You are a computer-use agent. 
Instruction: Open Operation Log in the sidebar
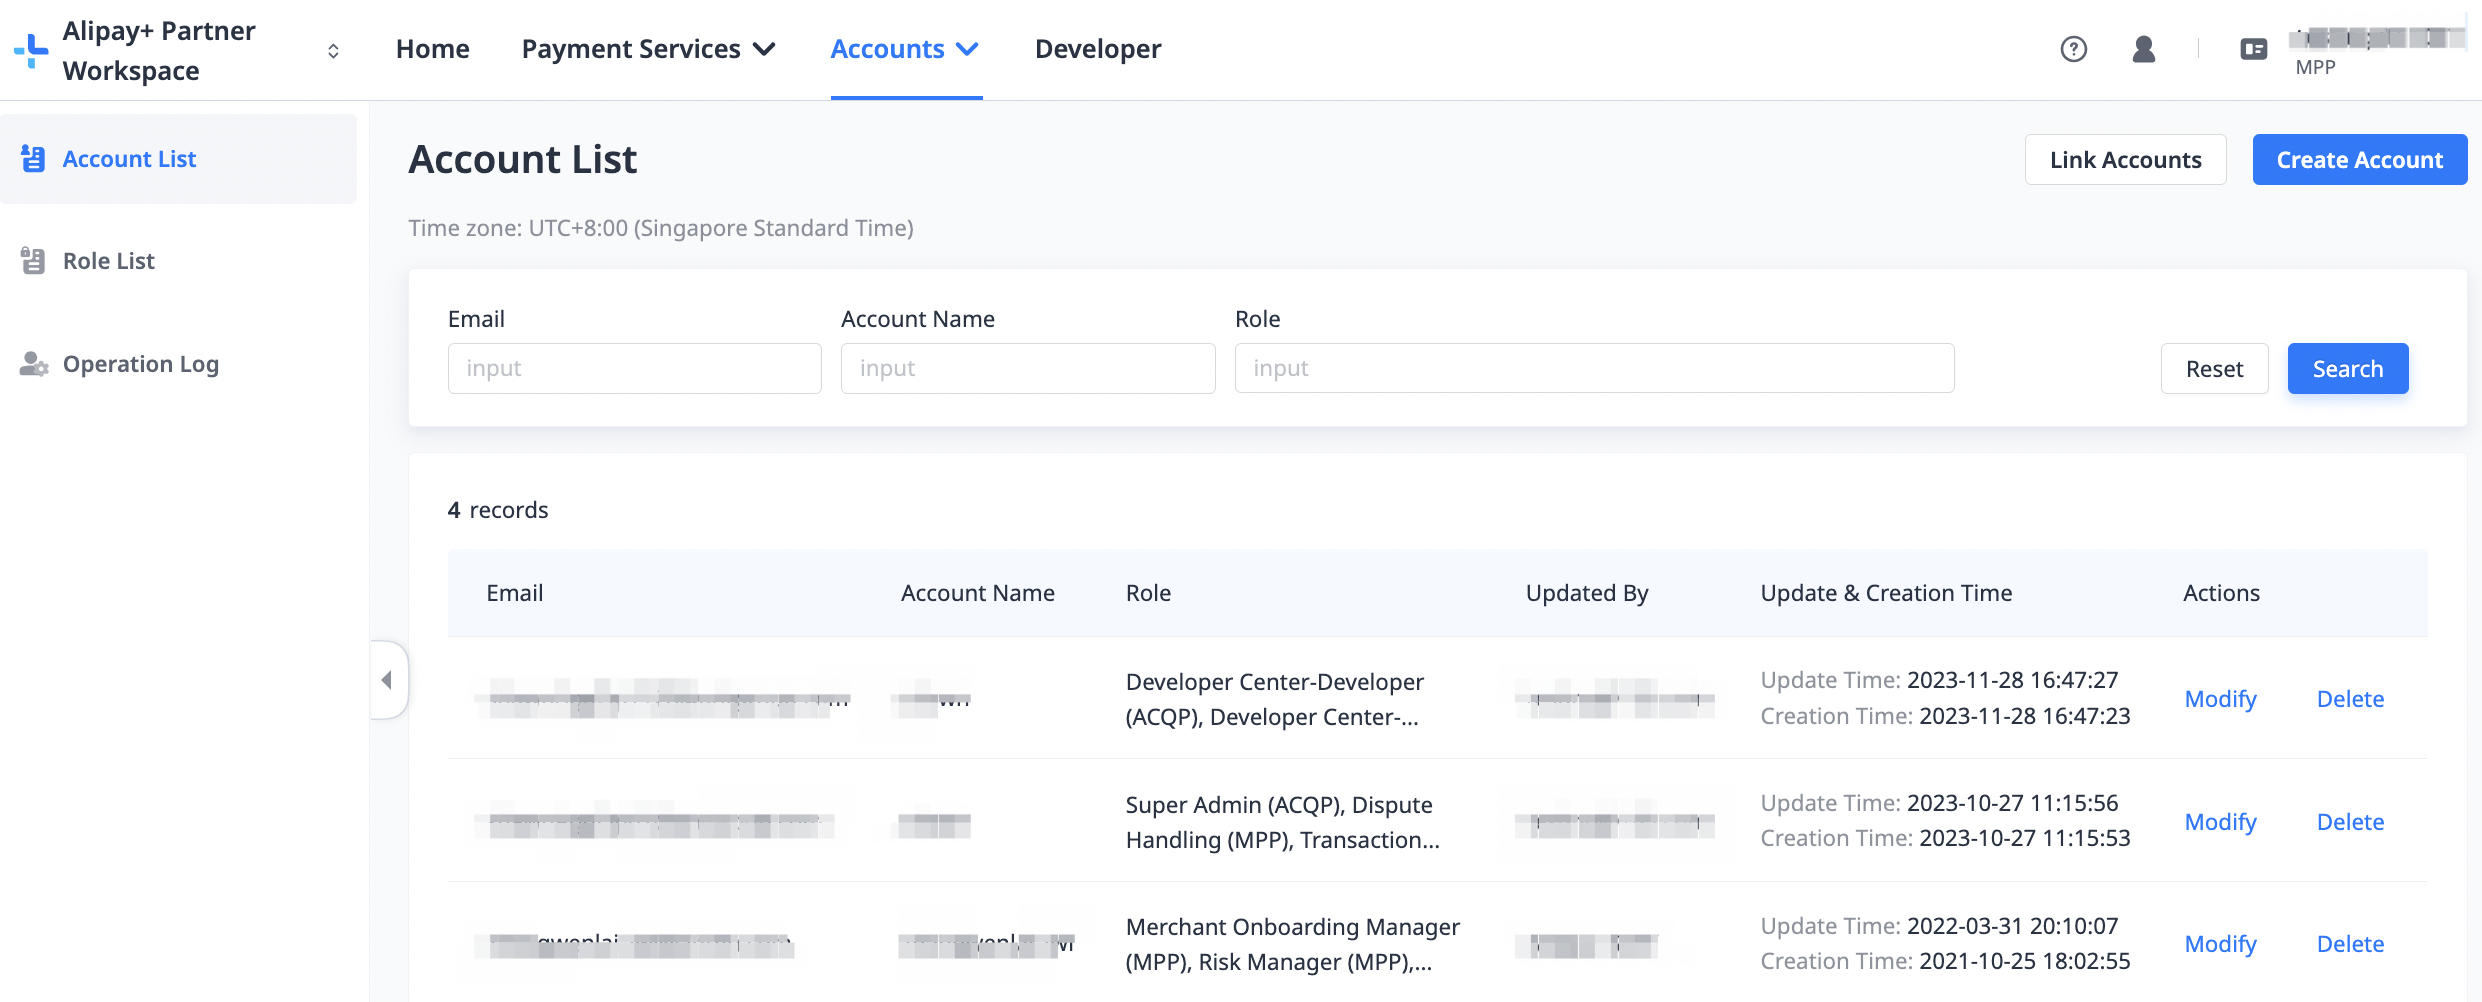tap(139, 363)
